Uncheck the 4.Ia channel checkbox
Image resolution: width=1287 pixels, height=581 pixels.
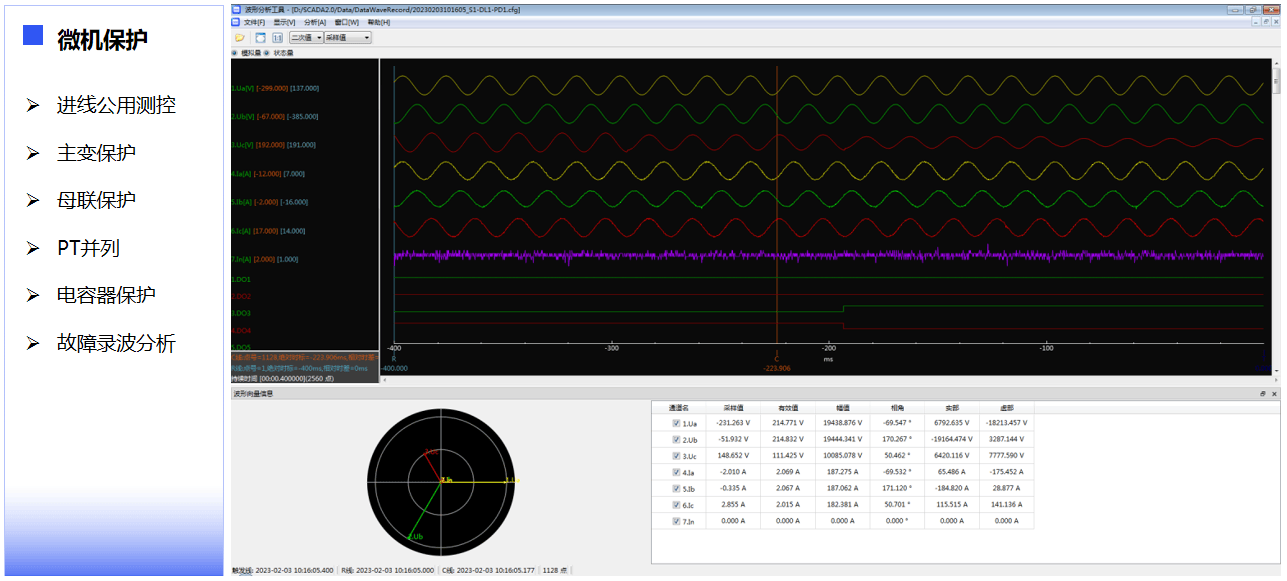pos(677,472)
